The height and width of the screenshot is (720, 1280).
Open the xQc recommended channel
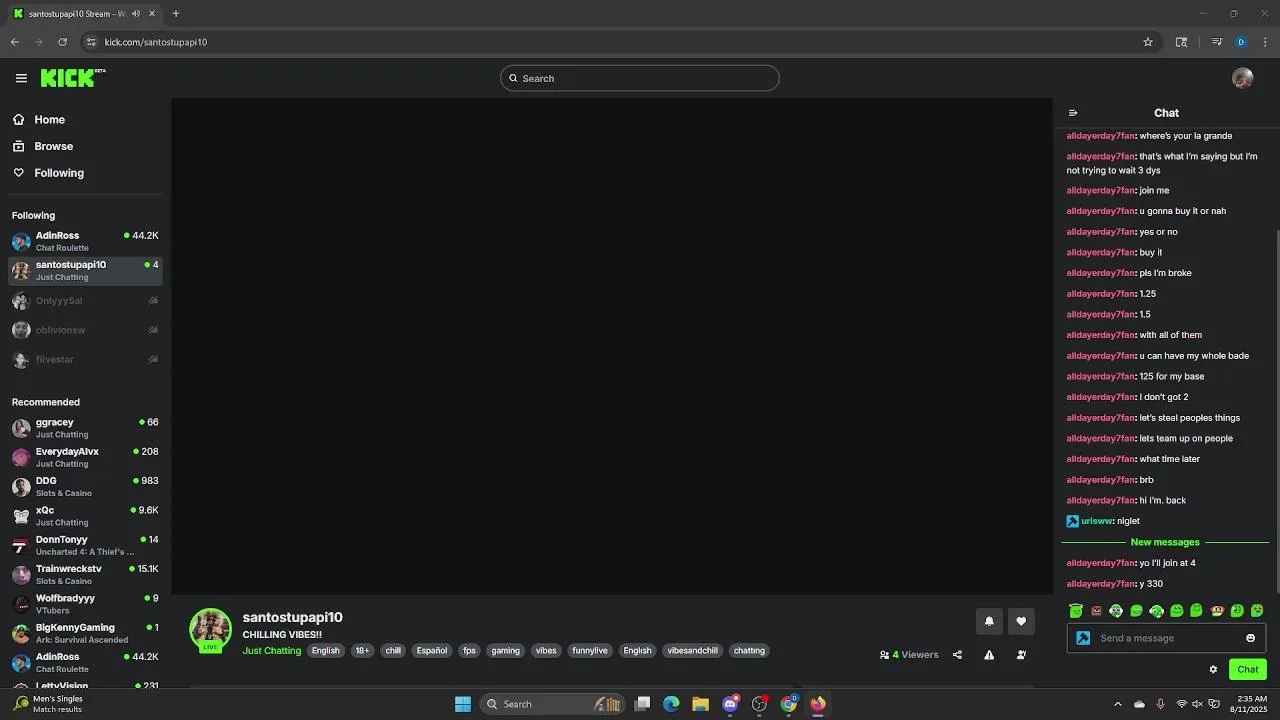click(x=85, y=516)
